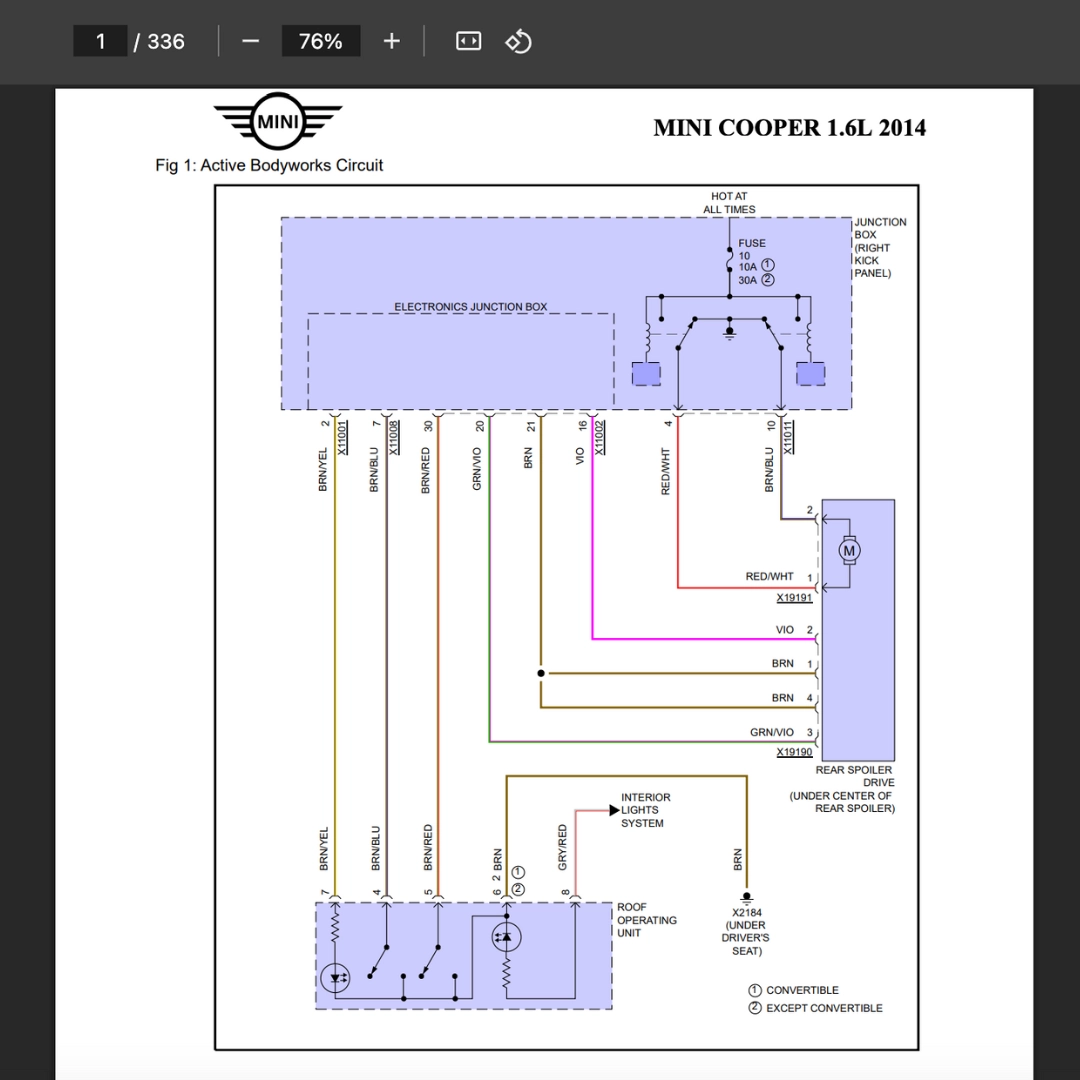1080x1080 pixels.
Task: Rotate the document counterclockwise
Action: click(519, 41)
